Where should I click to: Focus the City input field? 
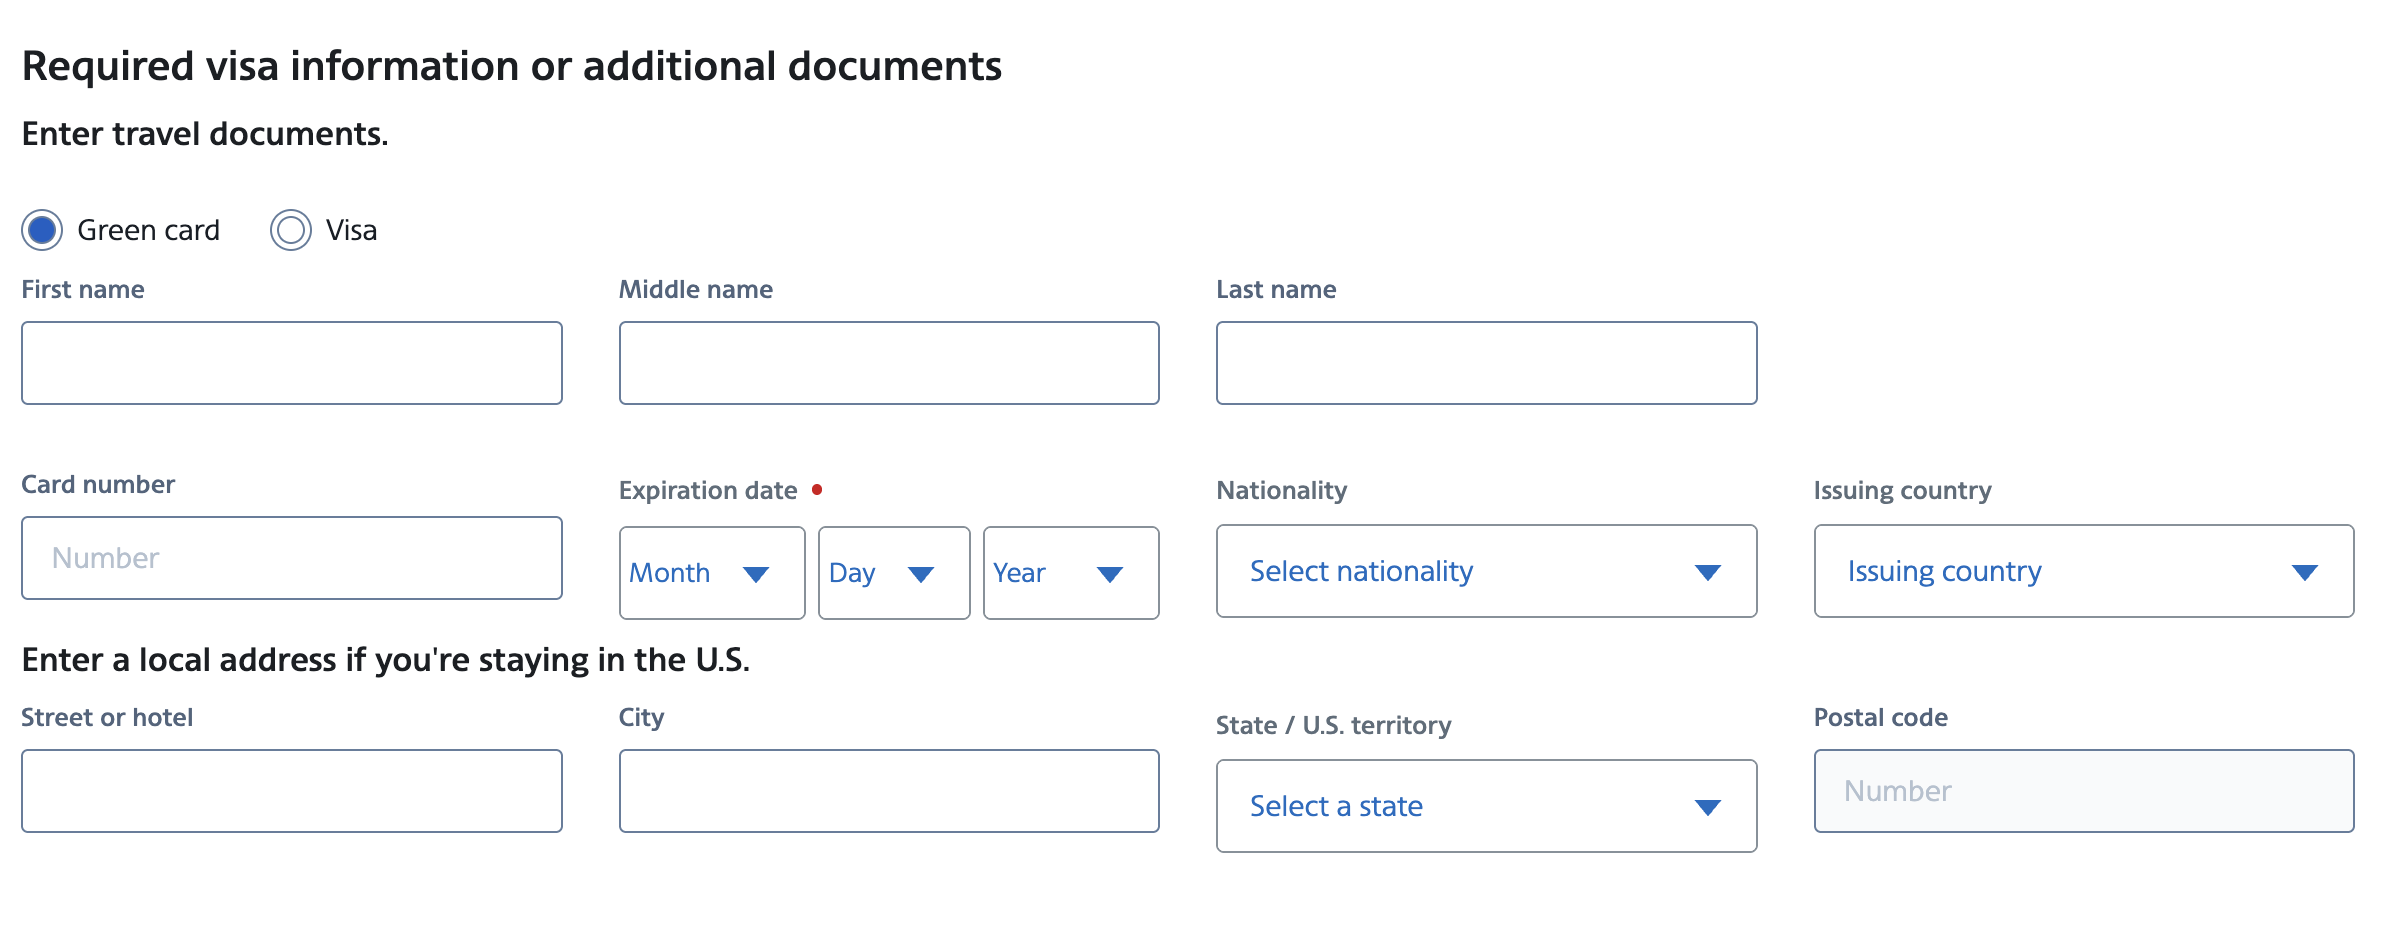point(889,791)
